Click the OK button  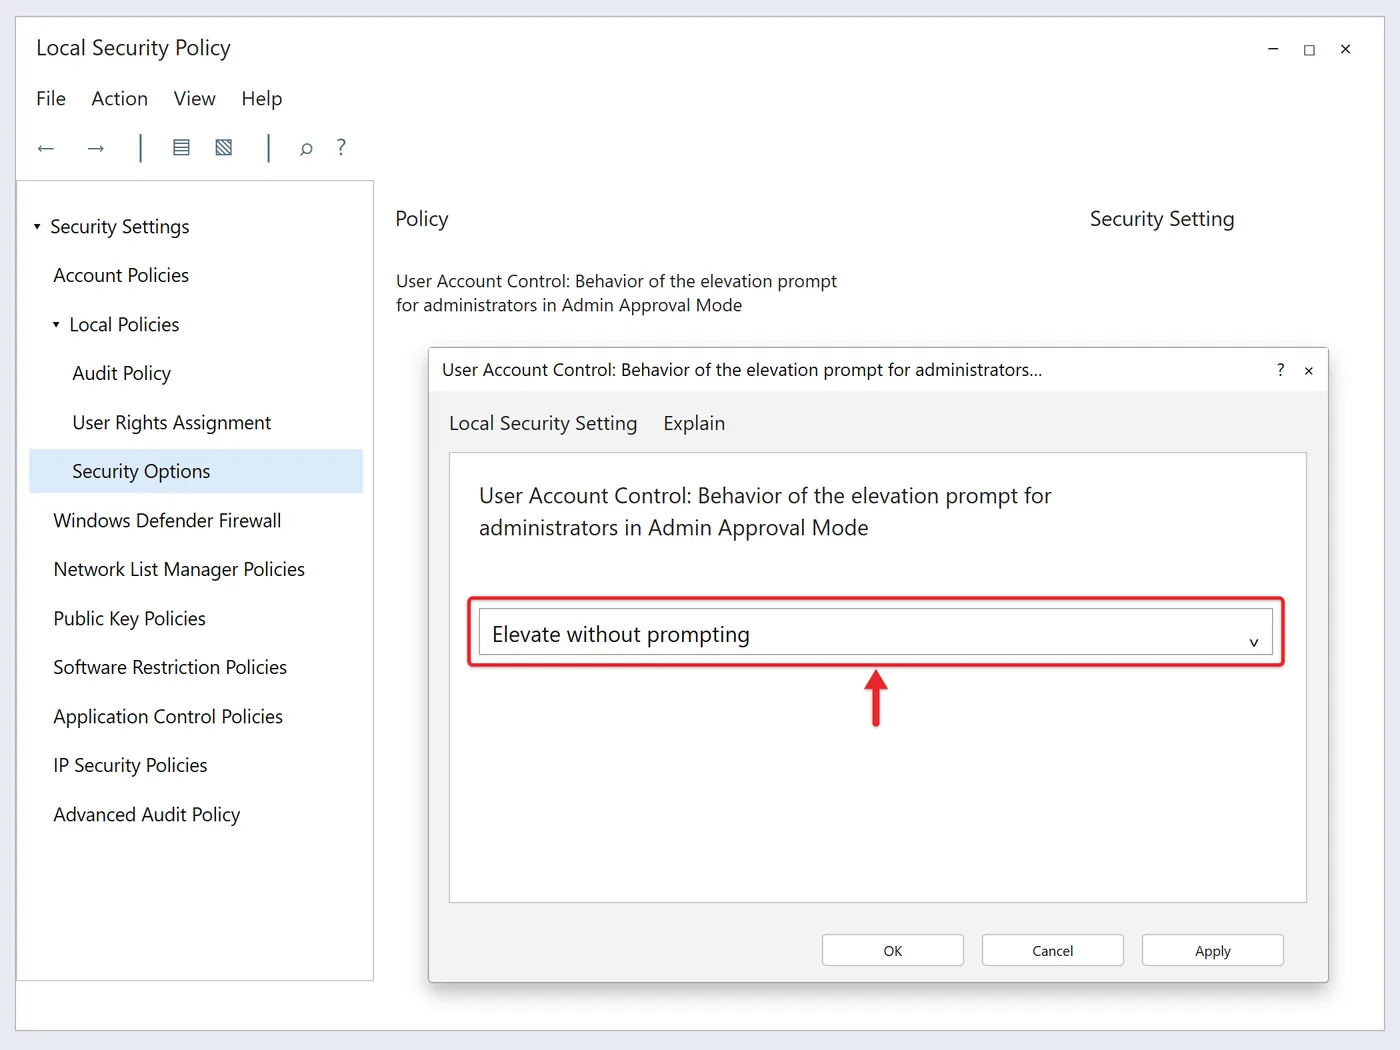click(893, 950)
